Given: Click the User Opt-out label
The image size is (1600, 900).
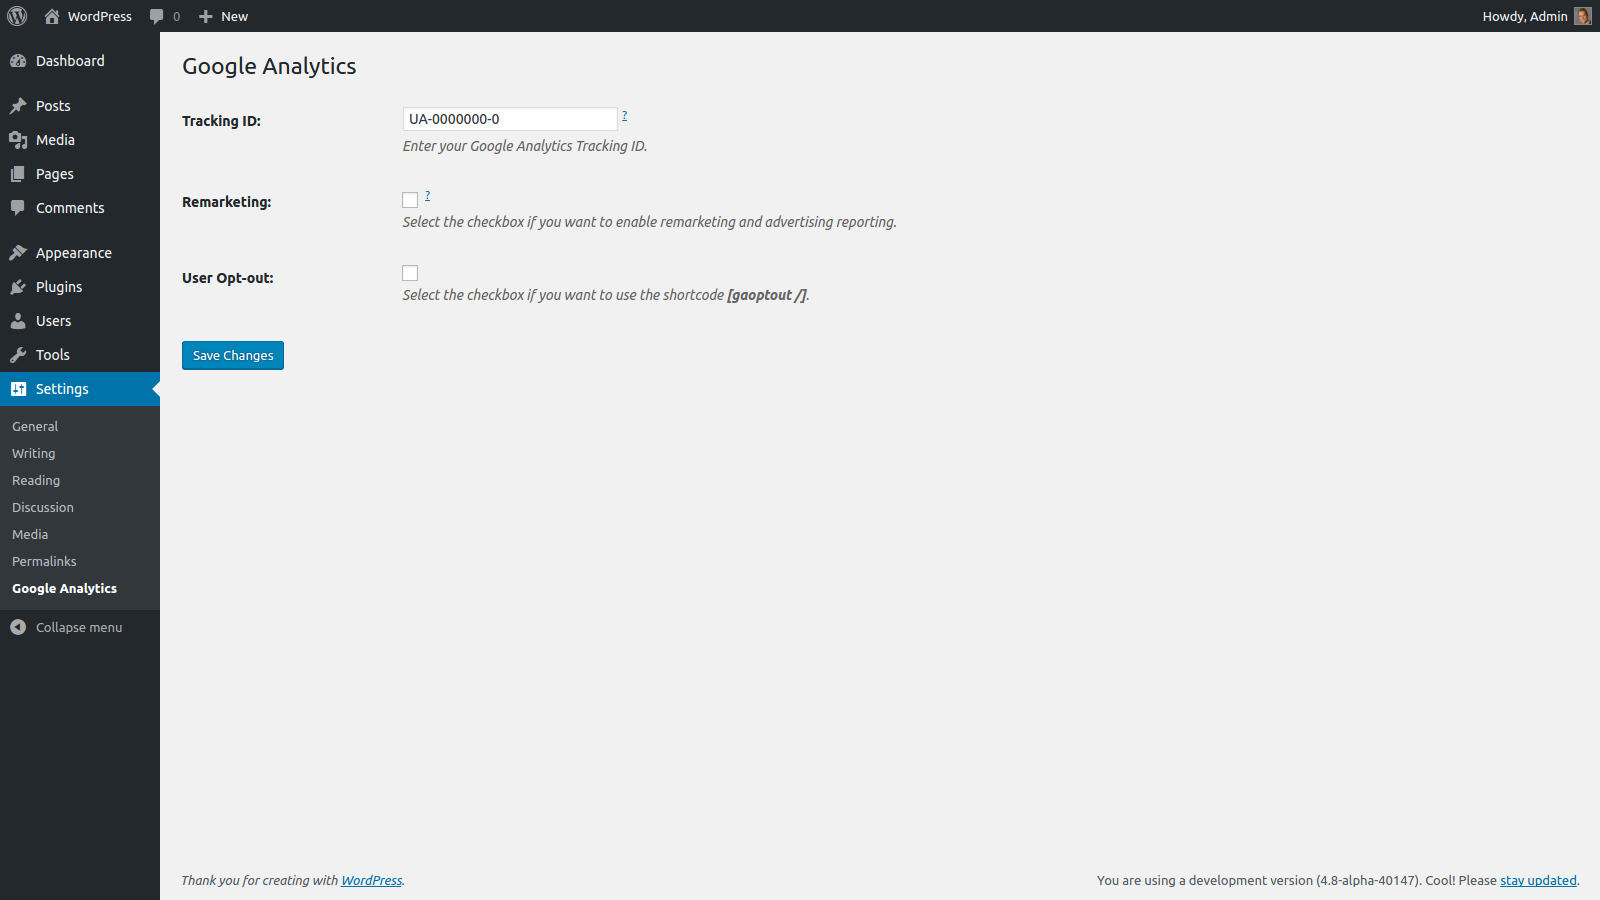Looking at the screenshot, I should coord(227,278).
